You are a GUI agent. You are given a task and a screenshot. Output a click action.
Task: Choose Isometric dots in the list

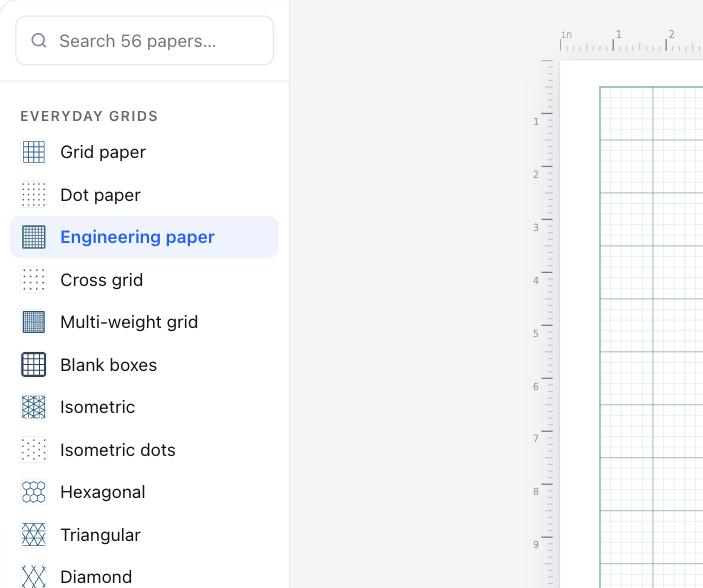point(144,449)
